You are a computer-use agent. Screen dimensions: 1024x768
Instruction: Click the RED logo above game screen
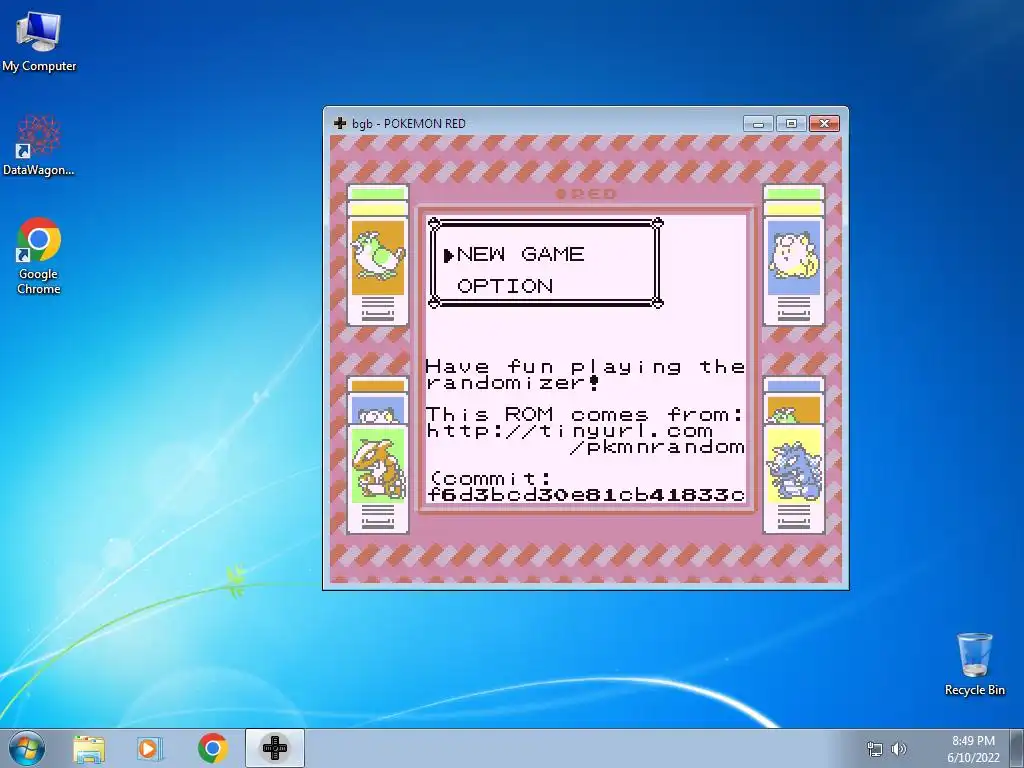[x=586, y=194]
